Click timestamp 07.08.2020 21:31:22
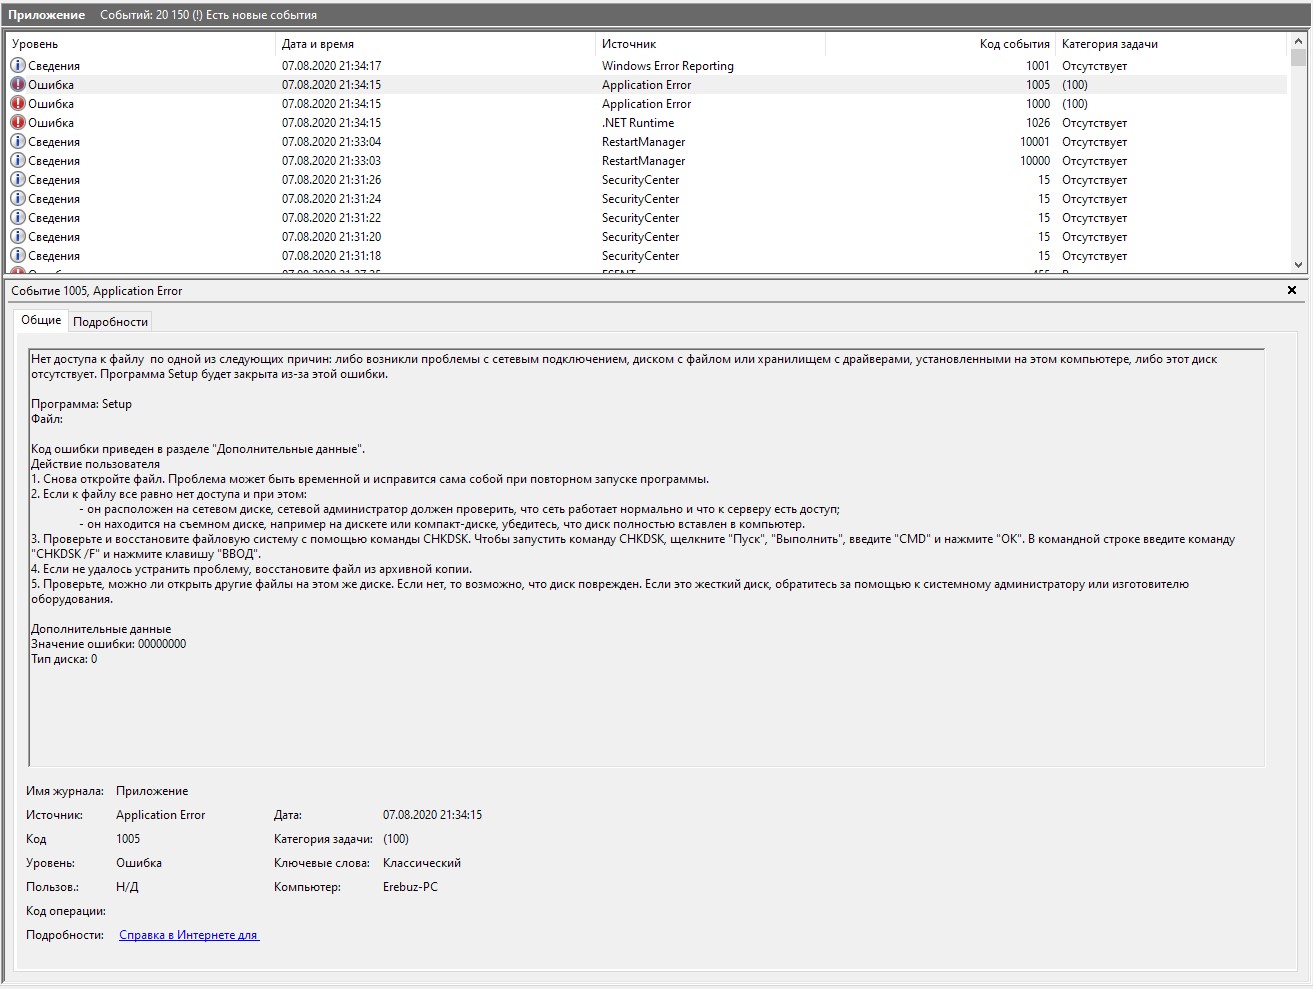 [x=331, y=218]
